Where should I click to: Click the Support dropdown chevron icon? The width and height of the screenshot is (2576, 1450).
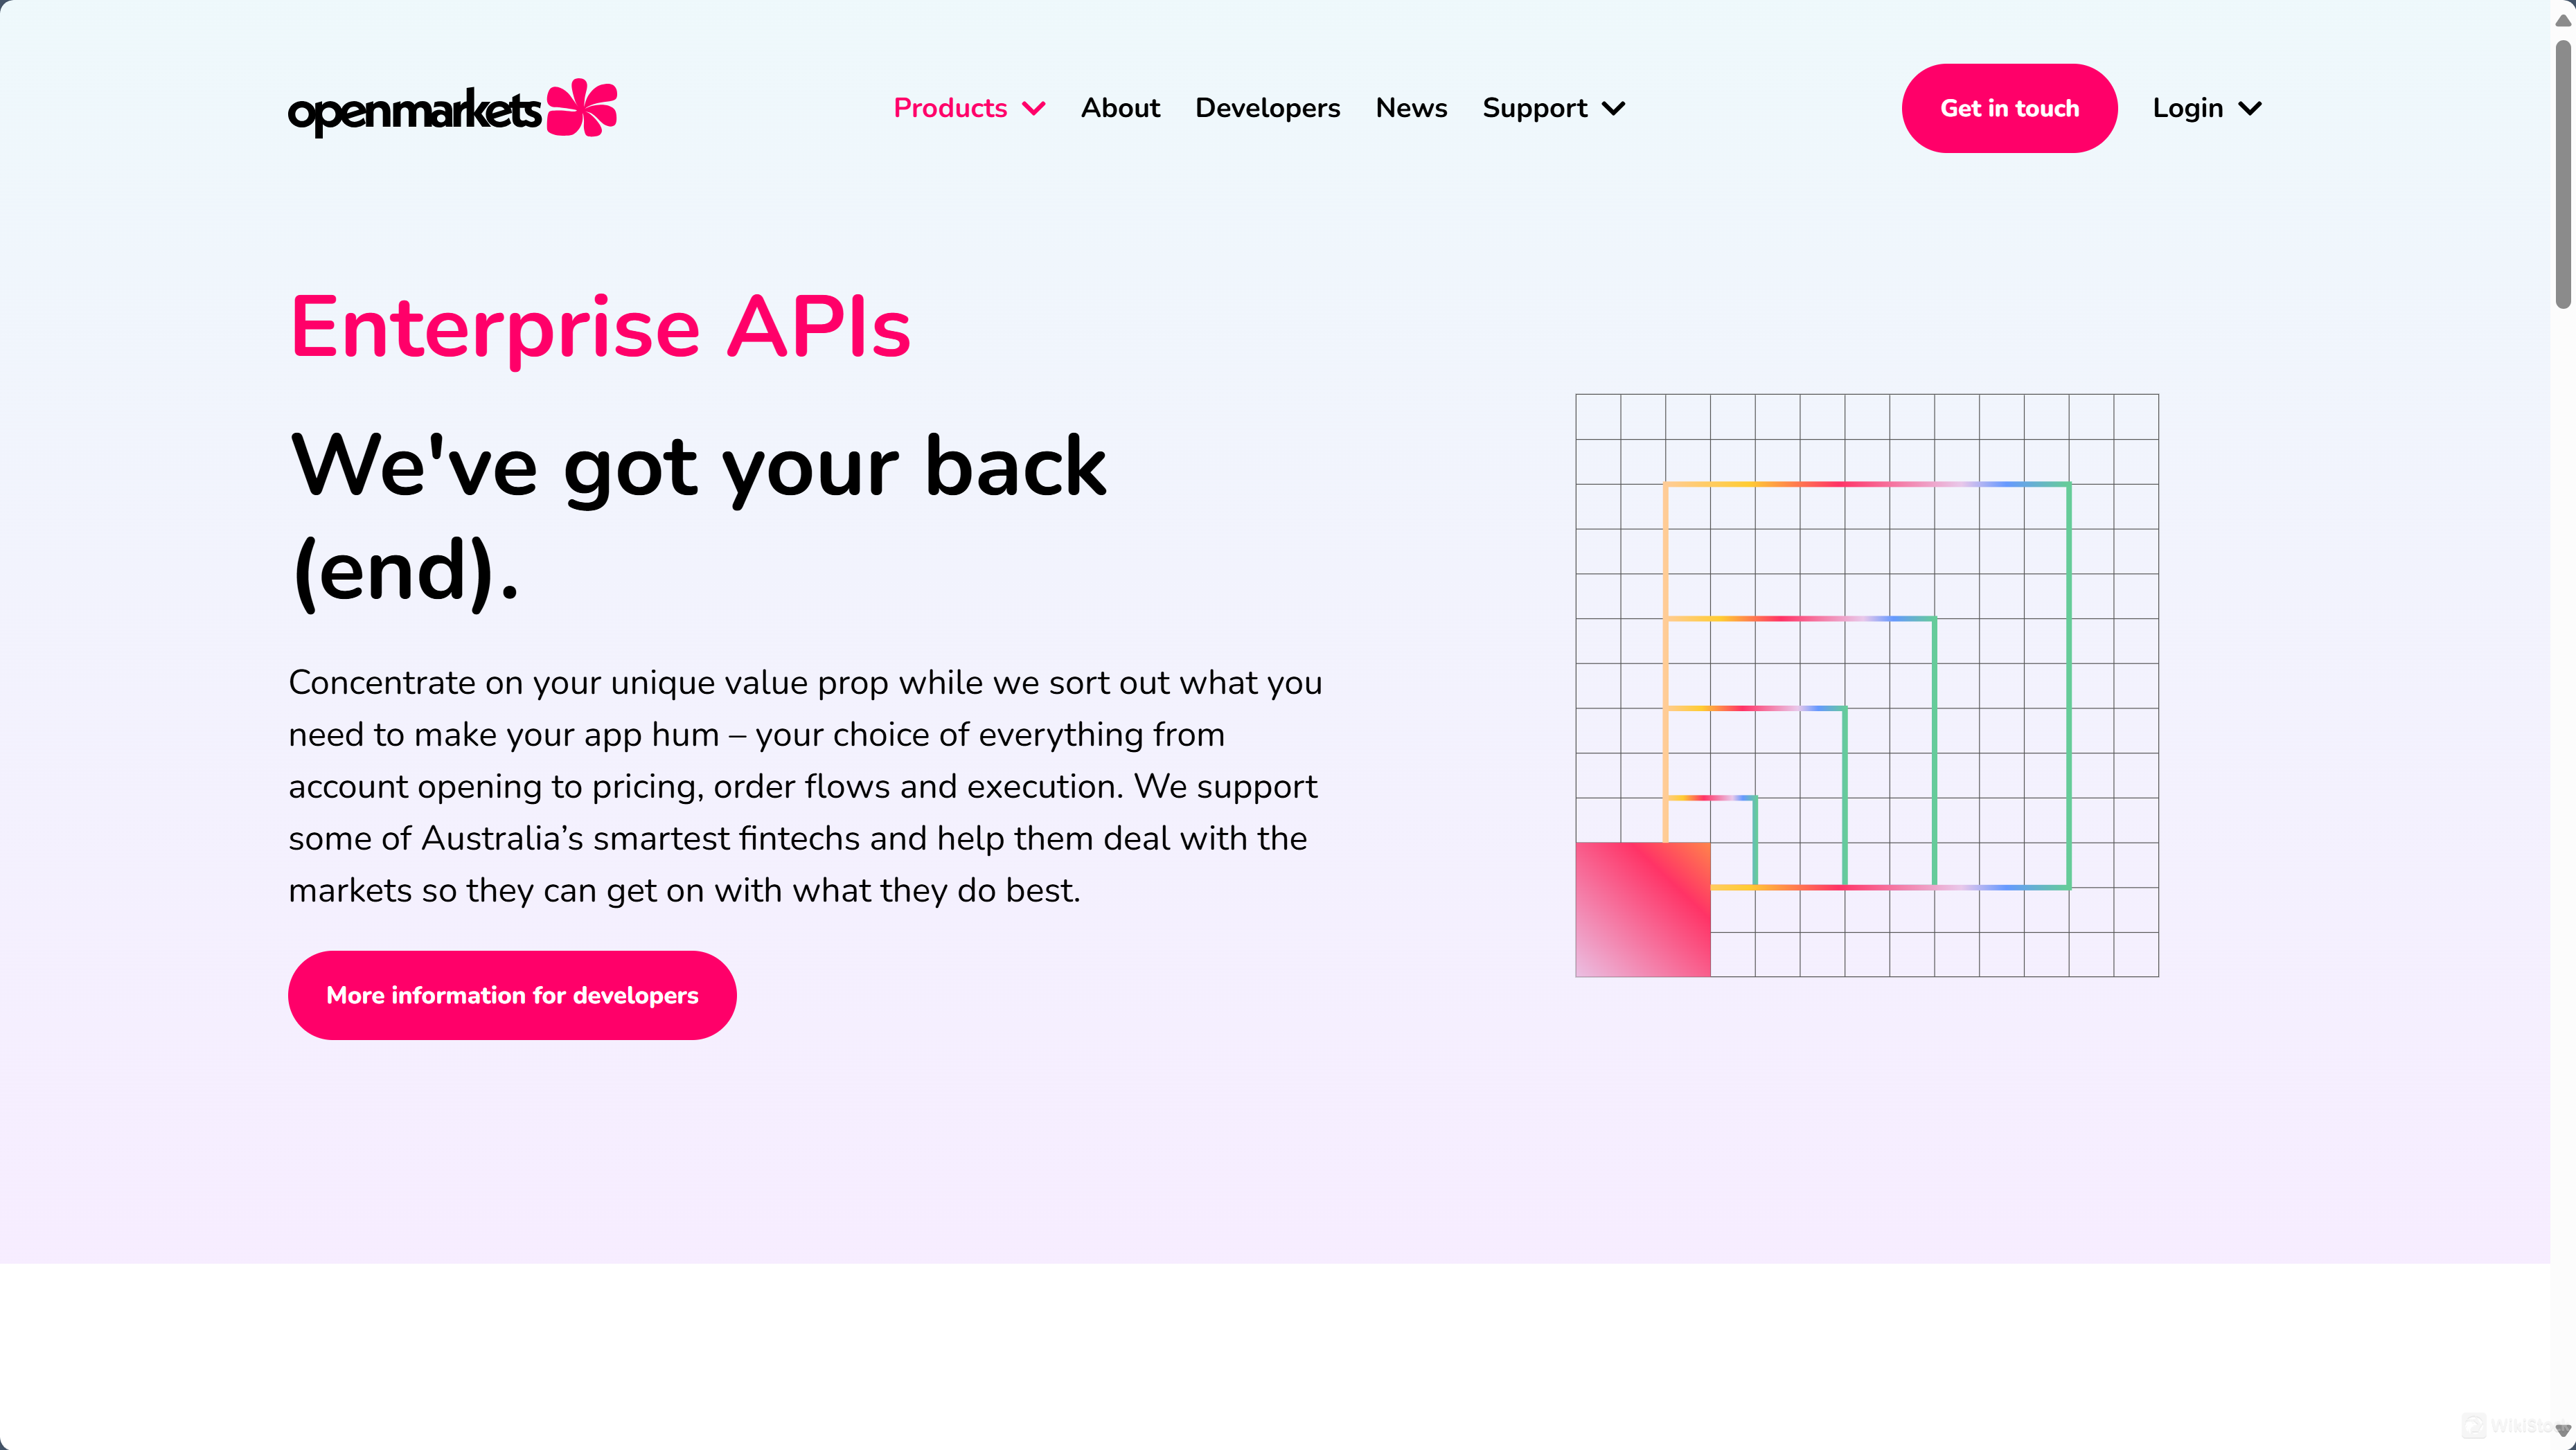pos(1613,108)
